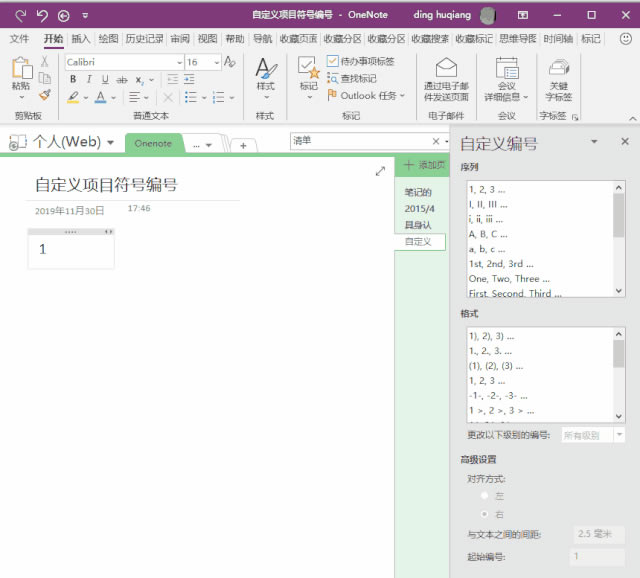The image size is (640, 578).
Task: Expand the font color dropdown arrow
Action: click(x=113, y=98)
